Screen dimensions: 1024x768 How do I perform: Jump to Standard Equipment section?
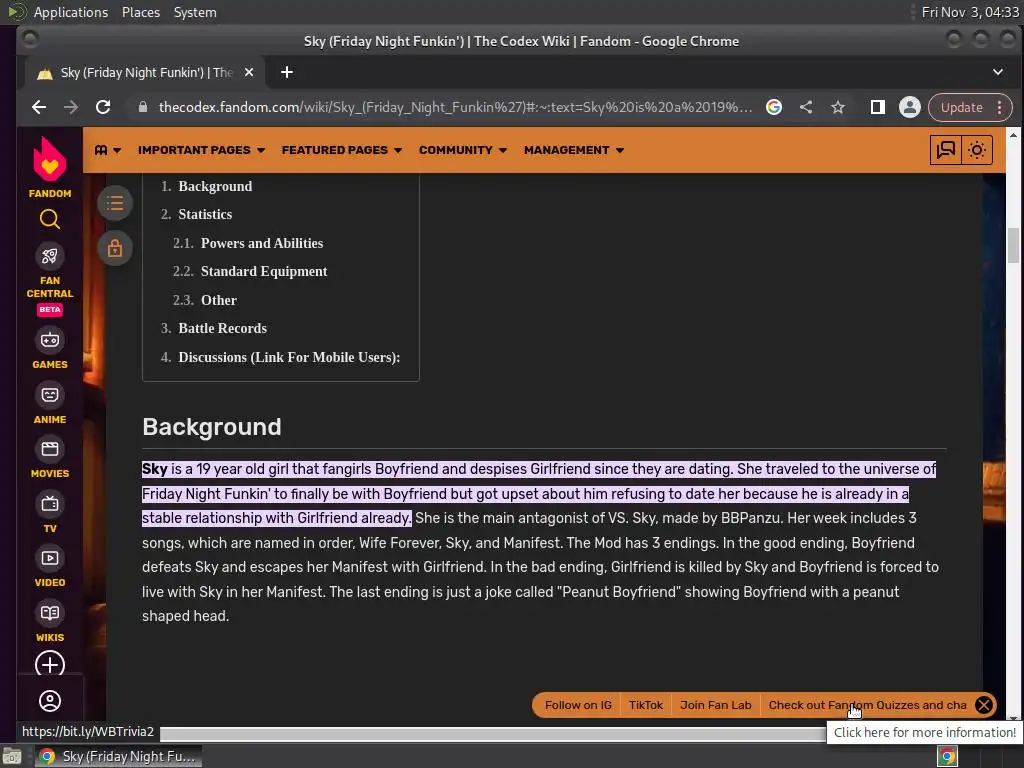264,271
